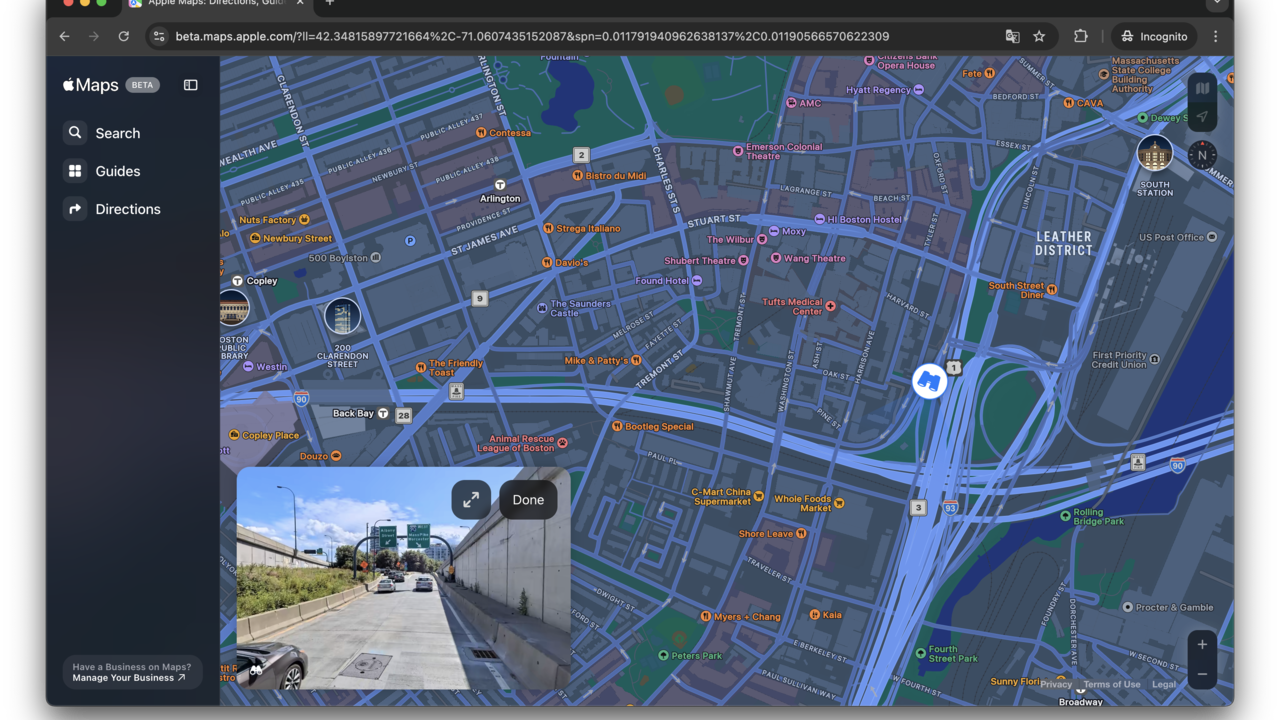
Task: Select the Strega Italiano restaurant pin
Action: click(x=548, y=228)
